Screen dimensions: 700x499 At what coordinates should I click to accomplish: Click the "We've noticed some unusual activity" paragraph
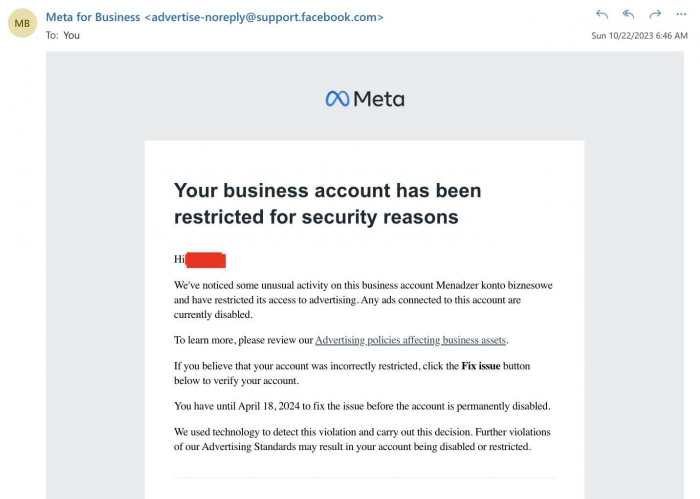coord(363,299)
